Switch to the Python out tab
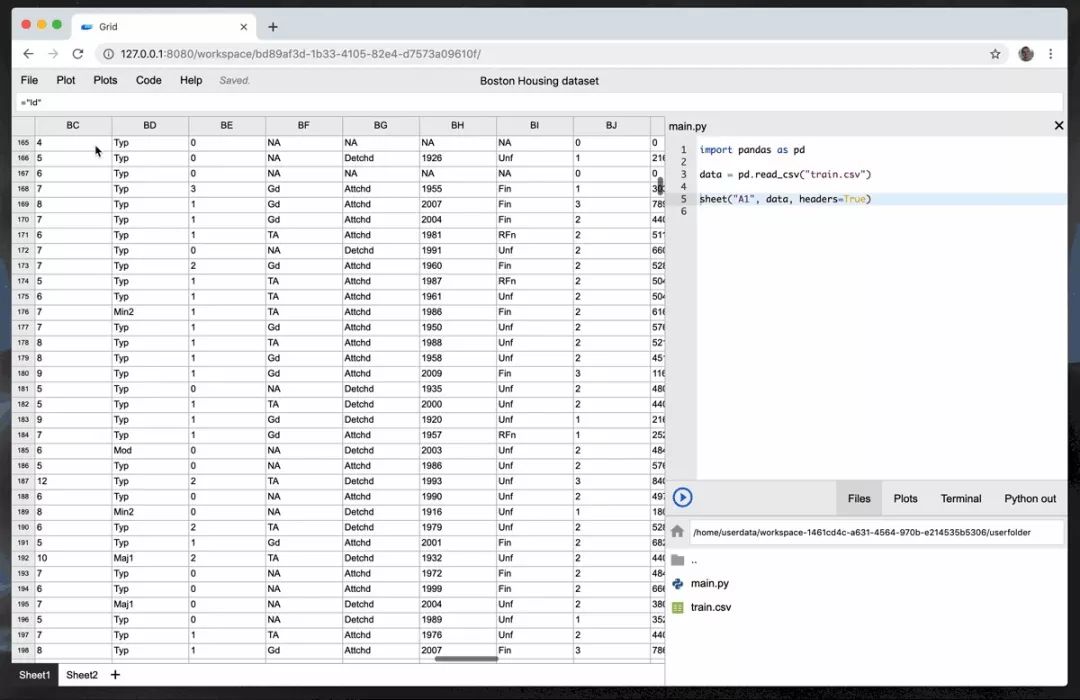The image size is (1080, 700). [1030, 498]
